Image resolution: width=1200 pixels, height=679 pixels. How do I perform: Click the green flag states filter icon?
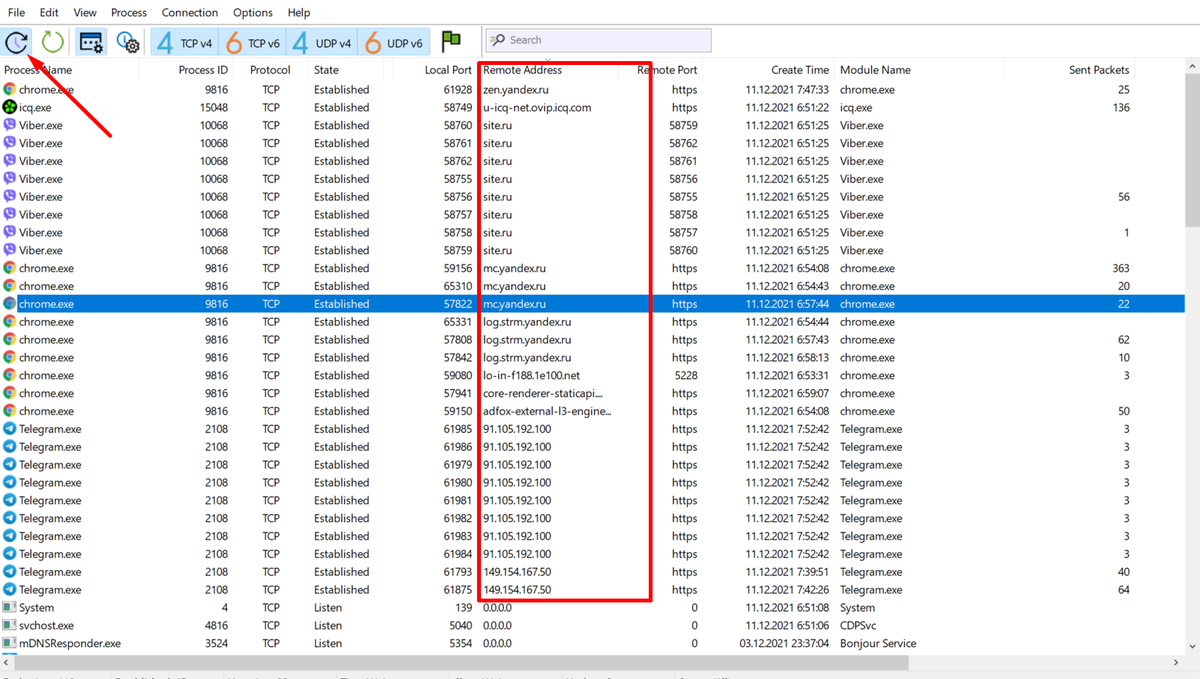click(451, 41)
